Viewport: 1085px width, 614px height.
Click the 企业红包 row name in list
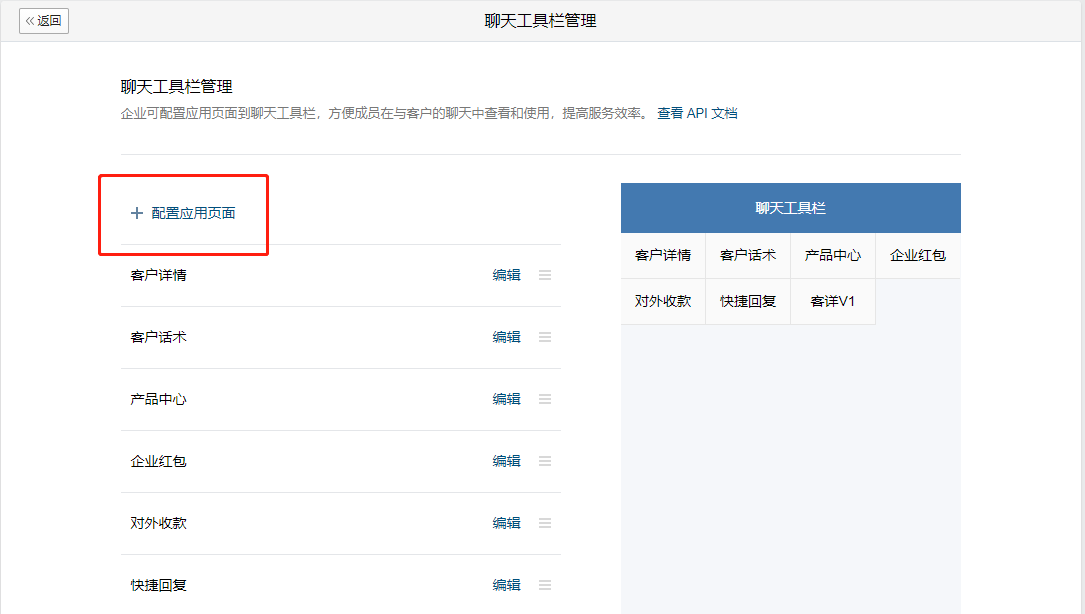pyautogui.click(x=158, y=461)
